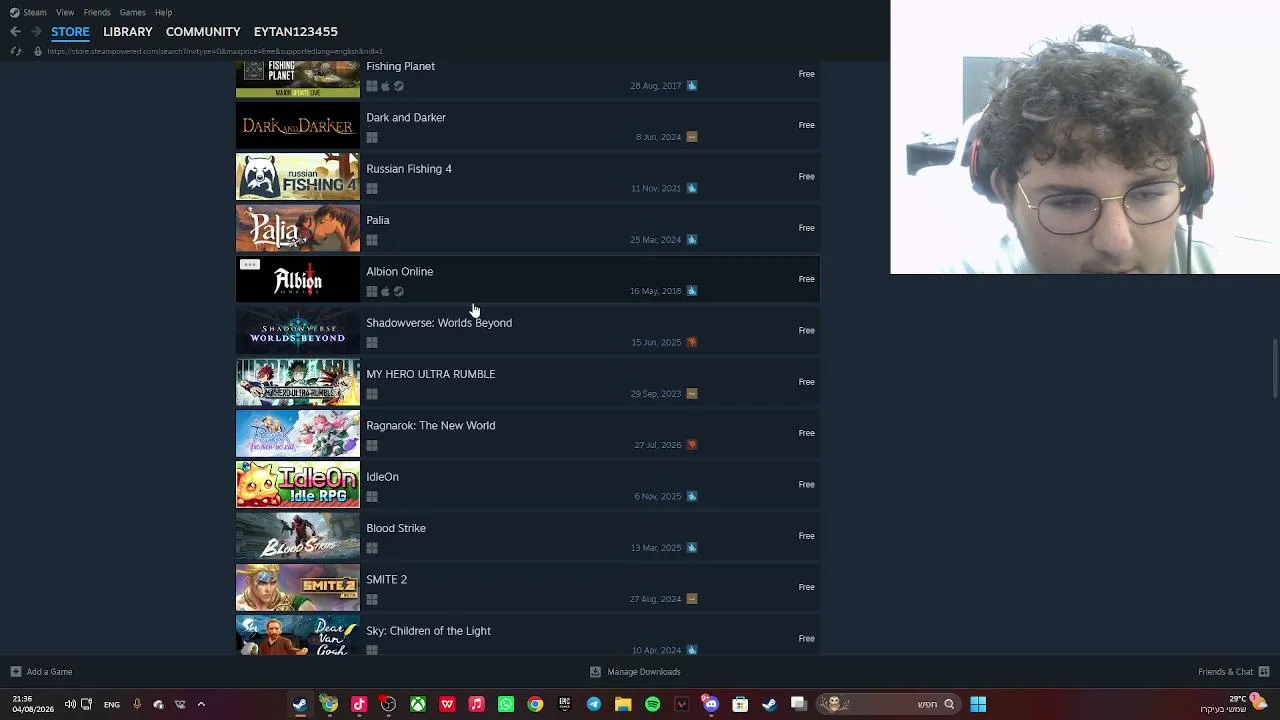Open TikTok from the taskbar
This screenshot has width=1280, height=720.
[x=359, y=704]
